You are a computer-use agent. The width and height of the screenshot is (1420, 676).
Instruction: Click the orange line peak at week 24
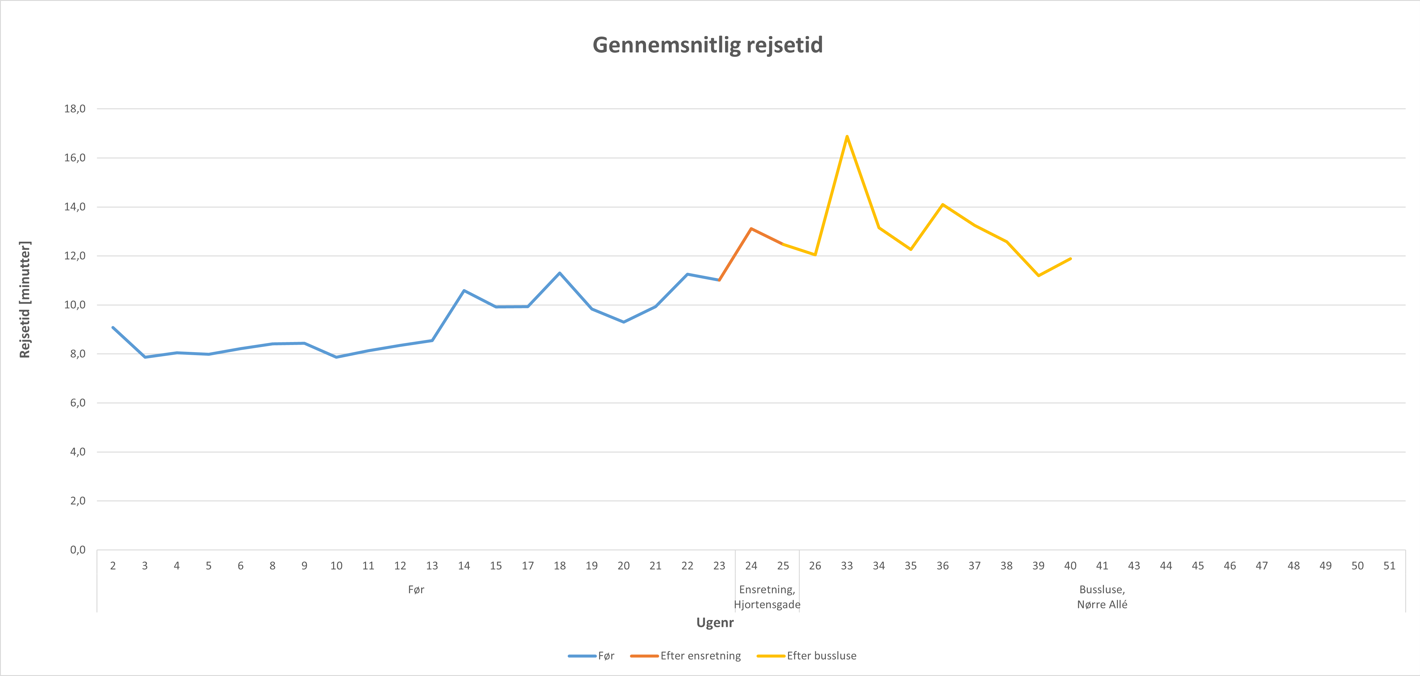751,229
